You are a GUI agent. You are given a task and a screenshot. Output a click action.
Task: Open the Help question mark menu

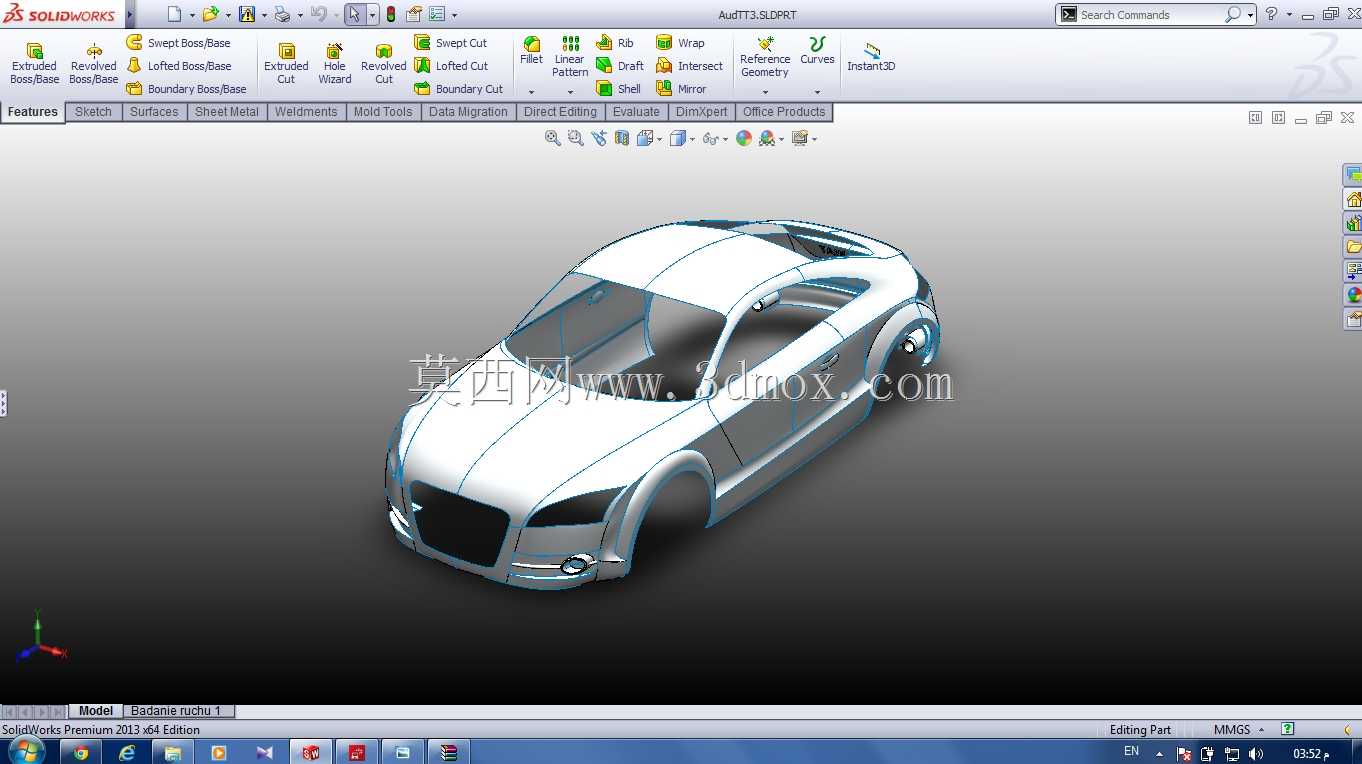tap(1271, 15)
